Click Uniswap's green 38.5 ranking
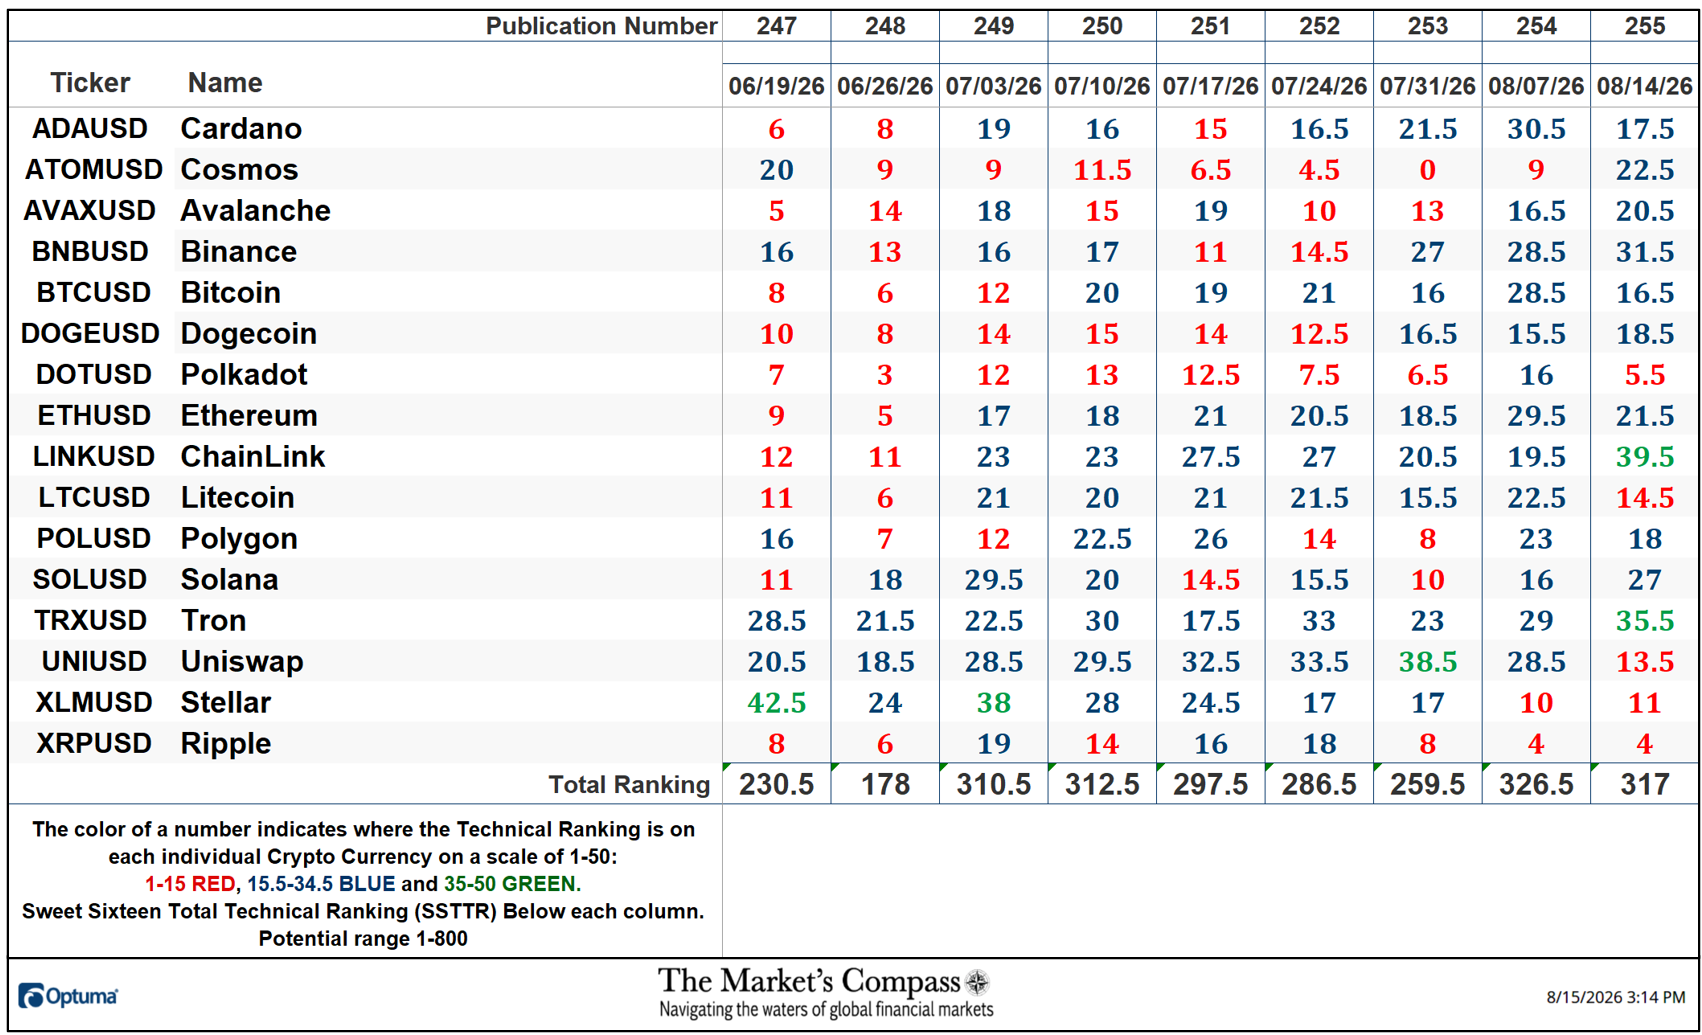The image size is (1702, 1035). 1428,662
